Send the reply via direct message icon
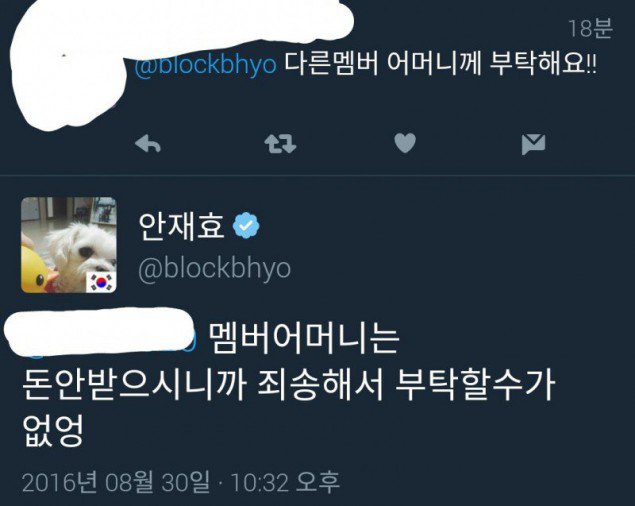 coord(533,144)
